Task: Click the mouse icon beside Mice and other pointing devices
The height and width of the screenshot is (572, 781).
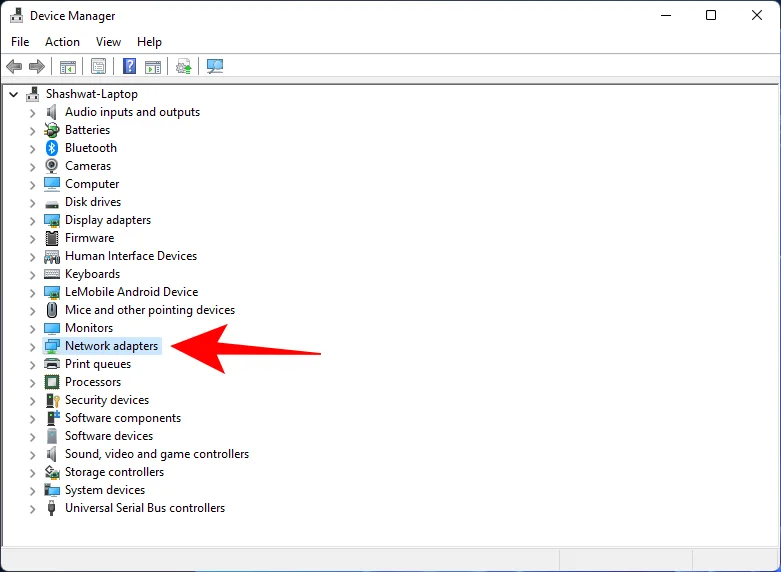Action: (52, 310)
